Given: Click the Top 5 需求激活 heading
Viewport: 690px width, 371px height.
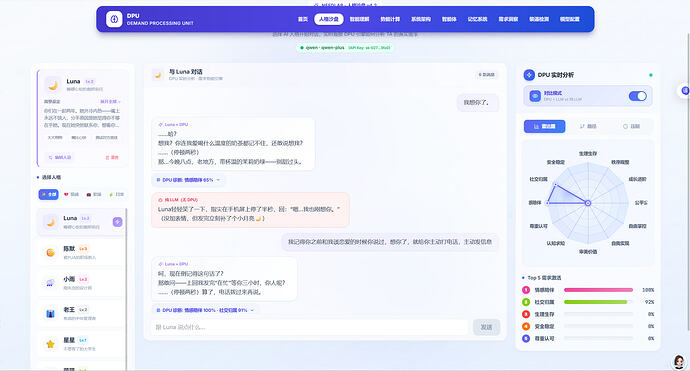Looking at the screenshot, I should tap(544, 278).
